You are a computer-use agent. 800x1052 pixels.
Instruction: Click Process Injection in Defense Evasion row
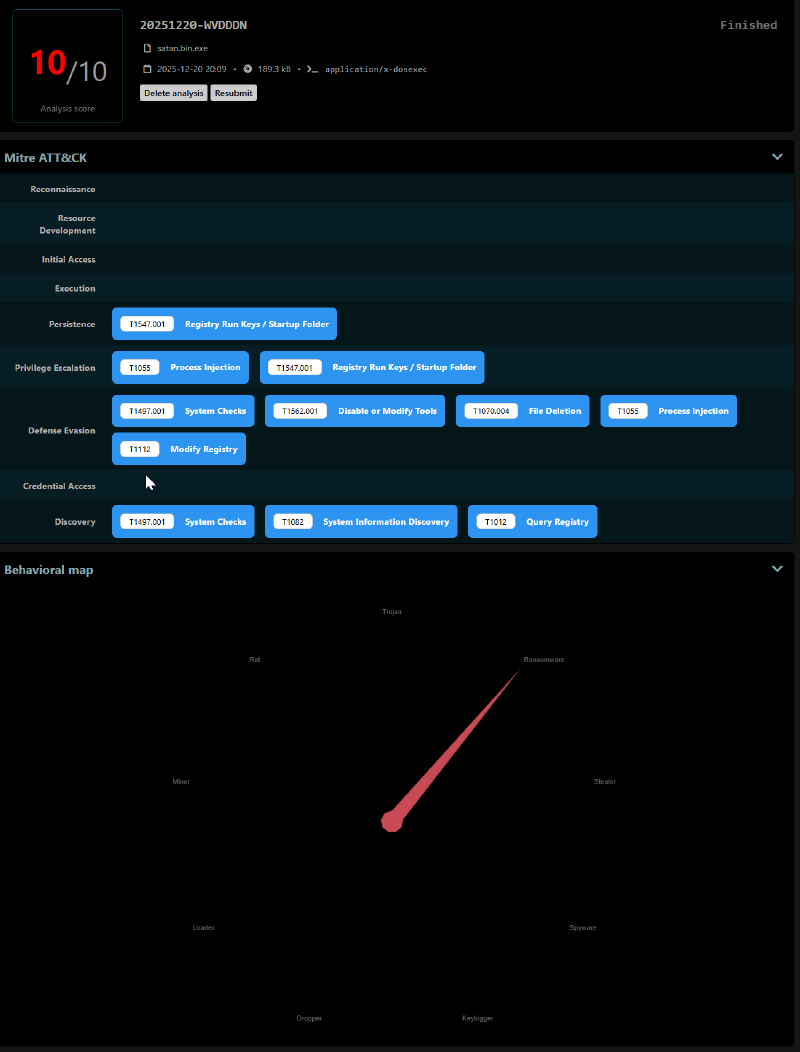click(668, 411)
